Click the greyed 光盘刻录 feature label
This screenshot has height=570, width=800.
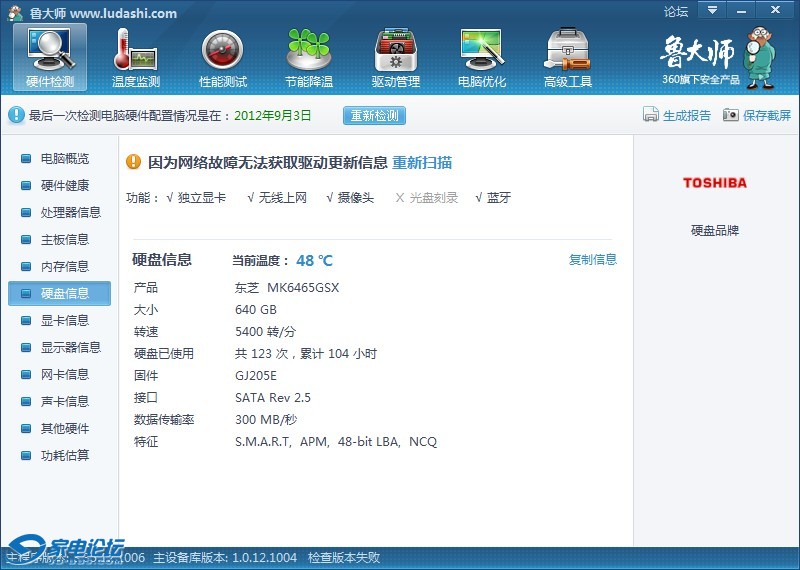pos(434,197)
